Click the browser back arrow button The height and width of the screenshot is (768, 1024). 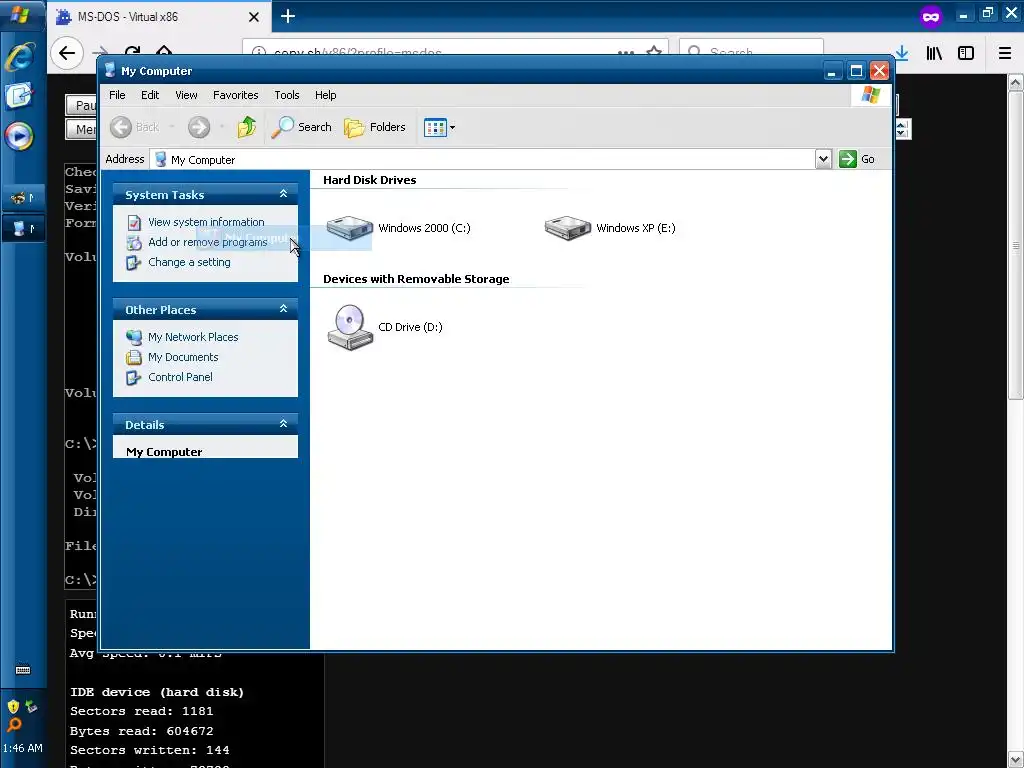67,53
